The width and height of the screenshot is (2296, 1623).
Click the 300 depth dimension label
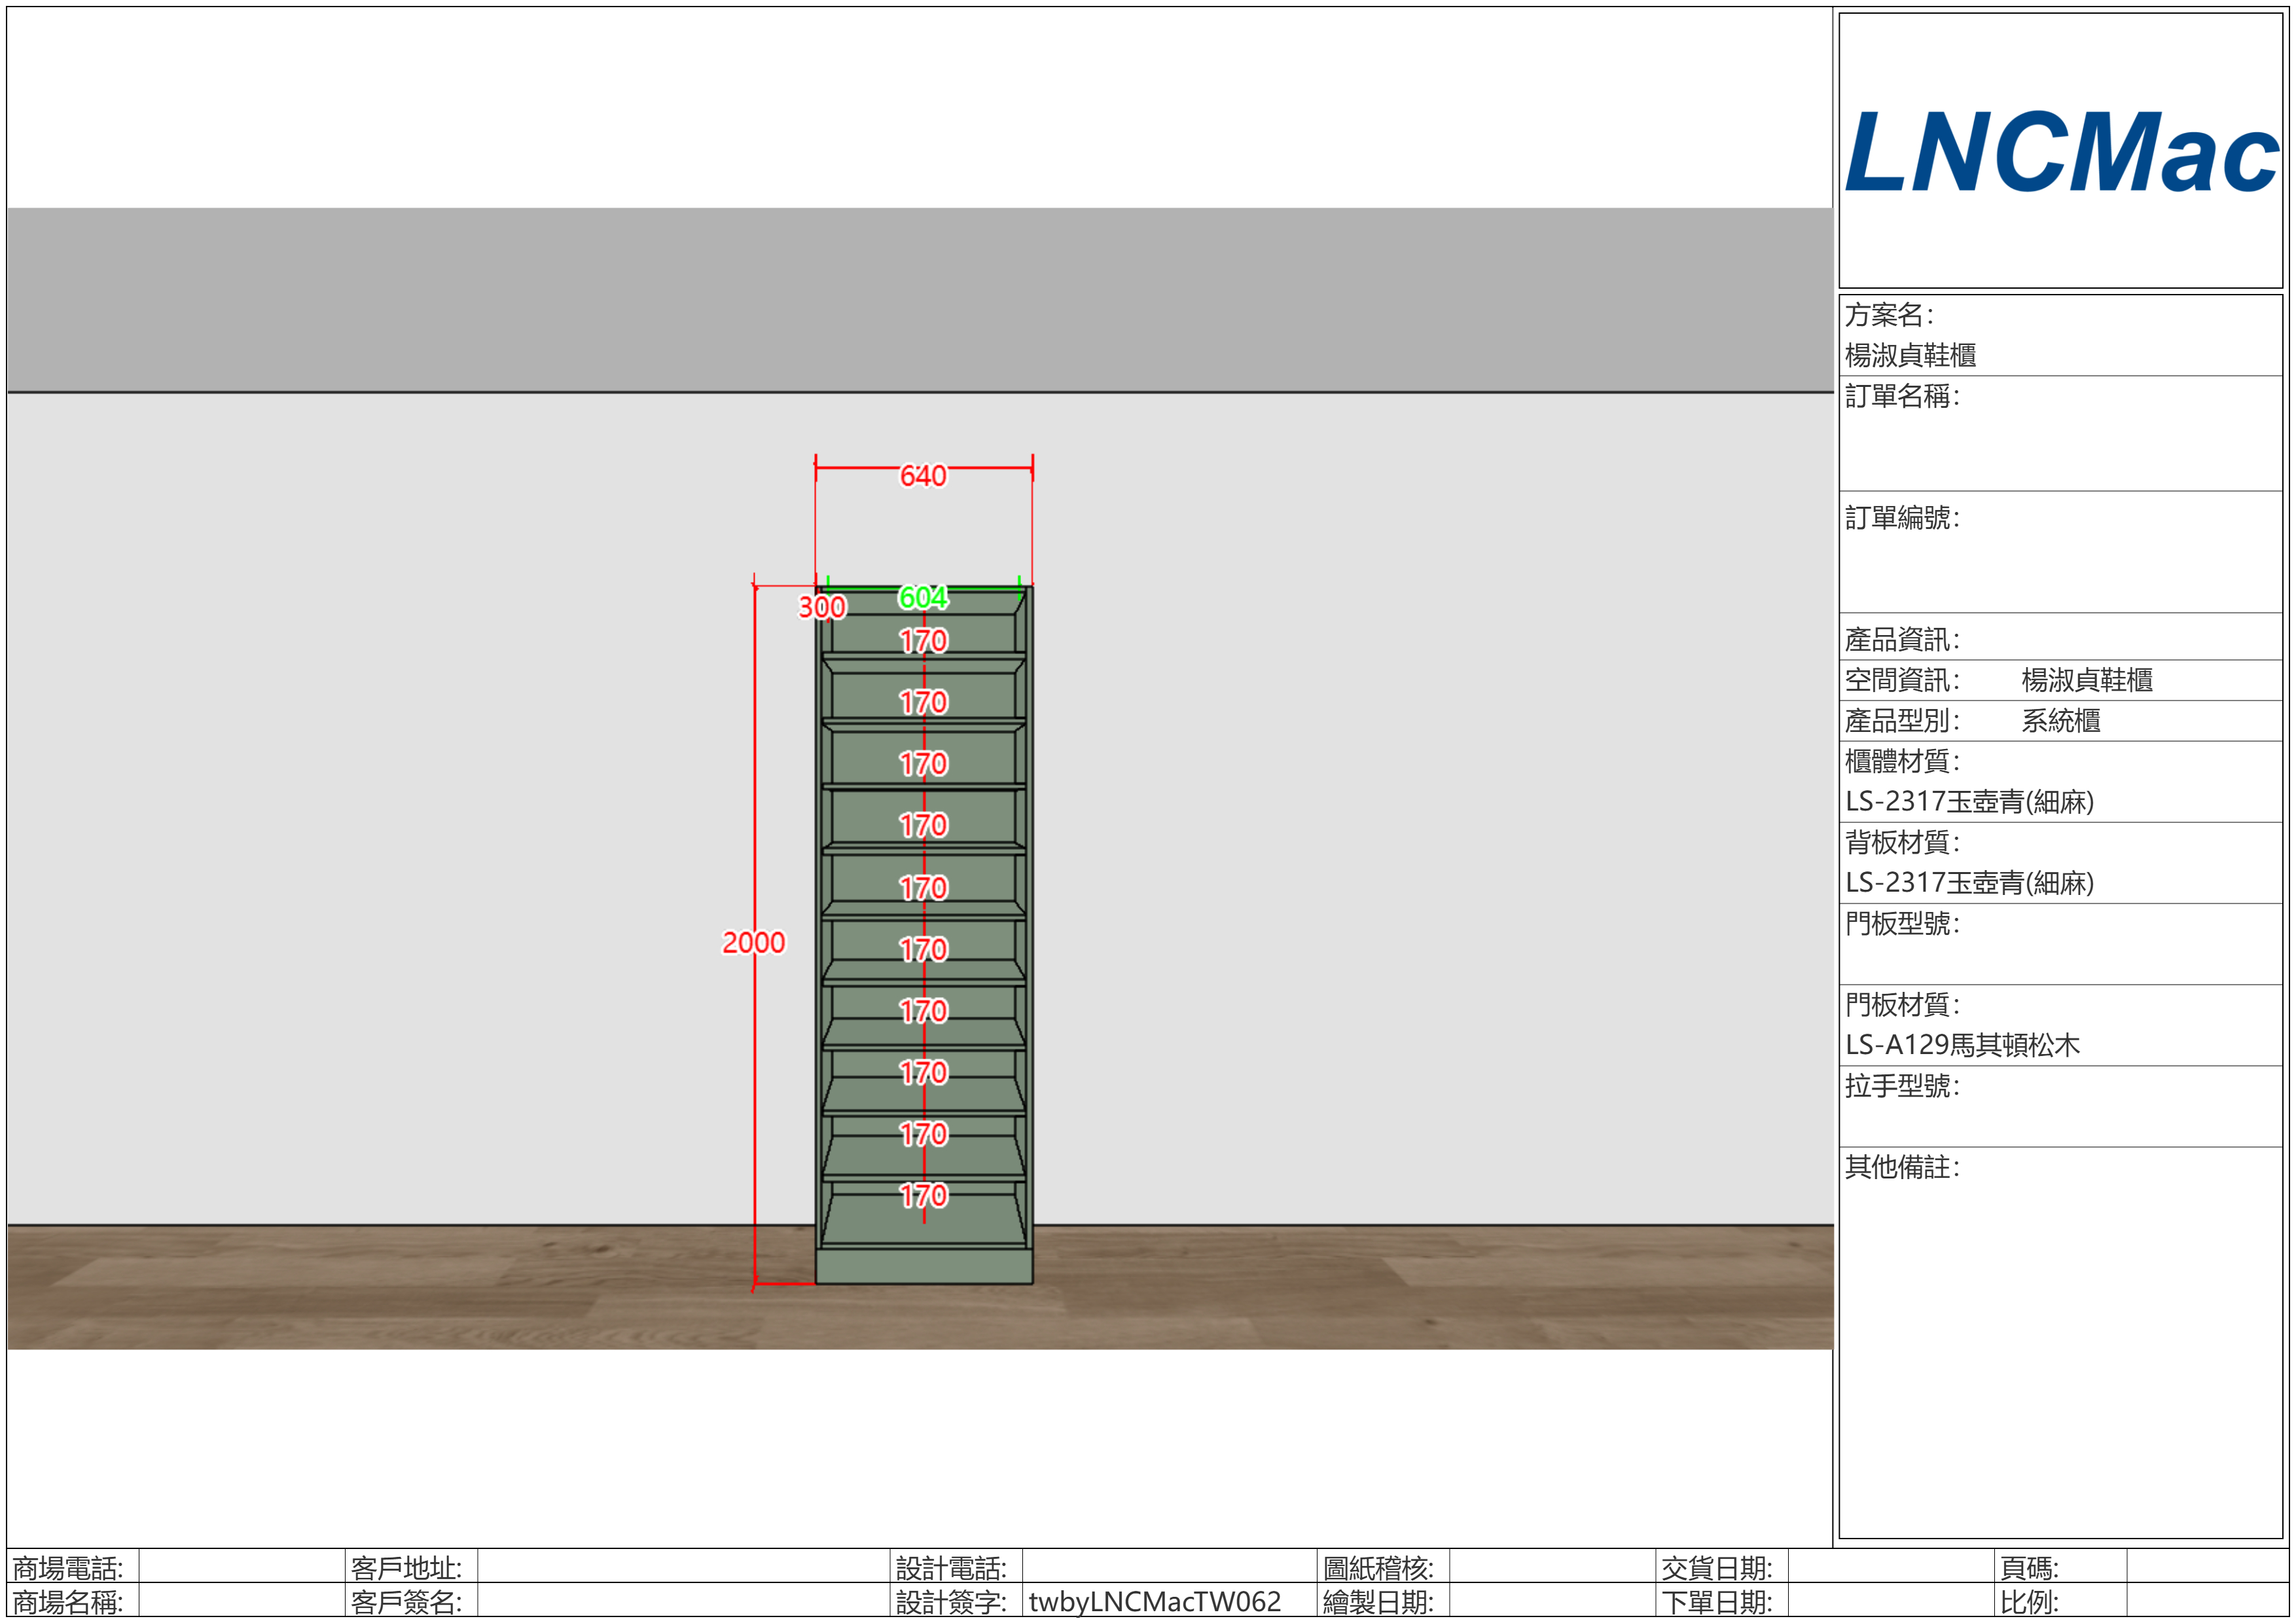(821, 607)
